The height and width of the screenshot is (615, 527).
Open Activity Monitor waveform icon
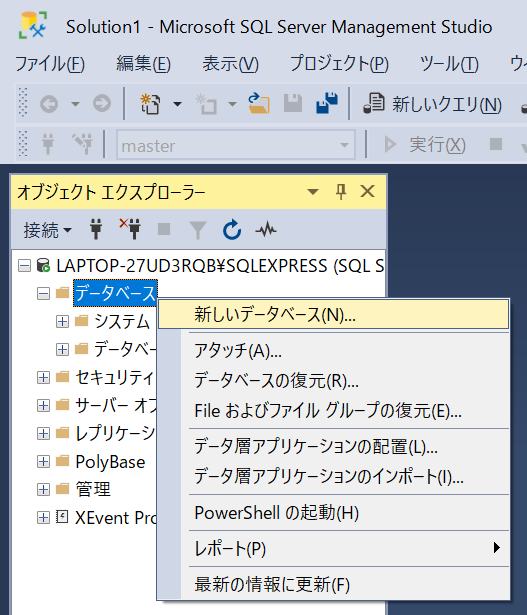(266, 229)
